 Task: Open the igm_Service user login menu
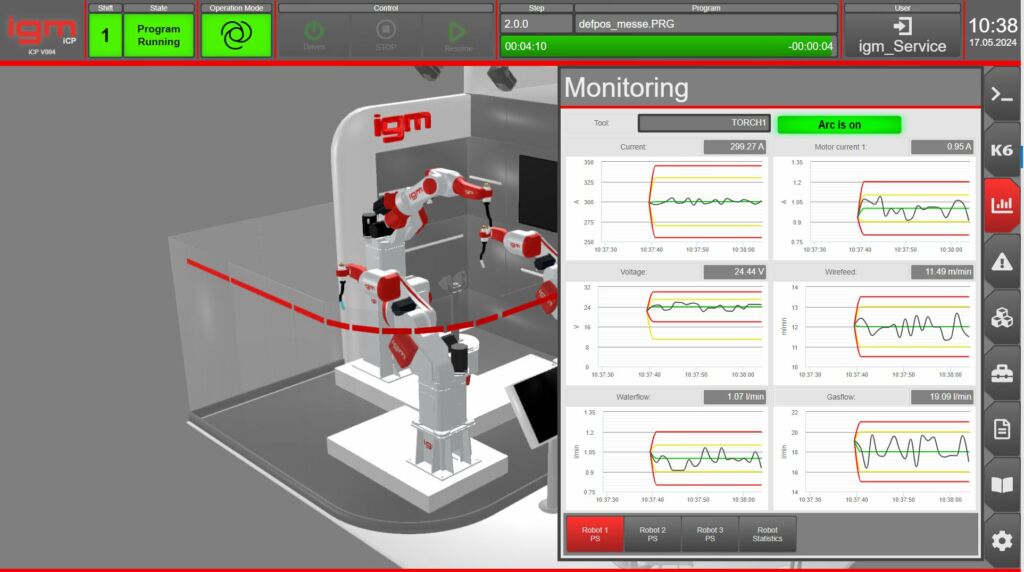[902, 35]
